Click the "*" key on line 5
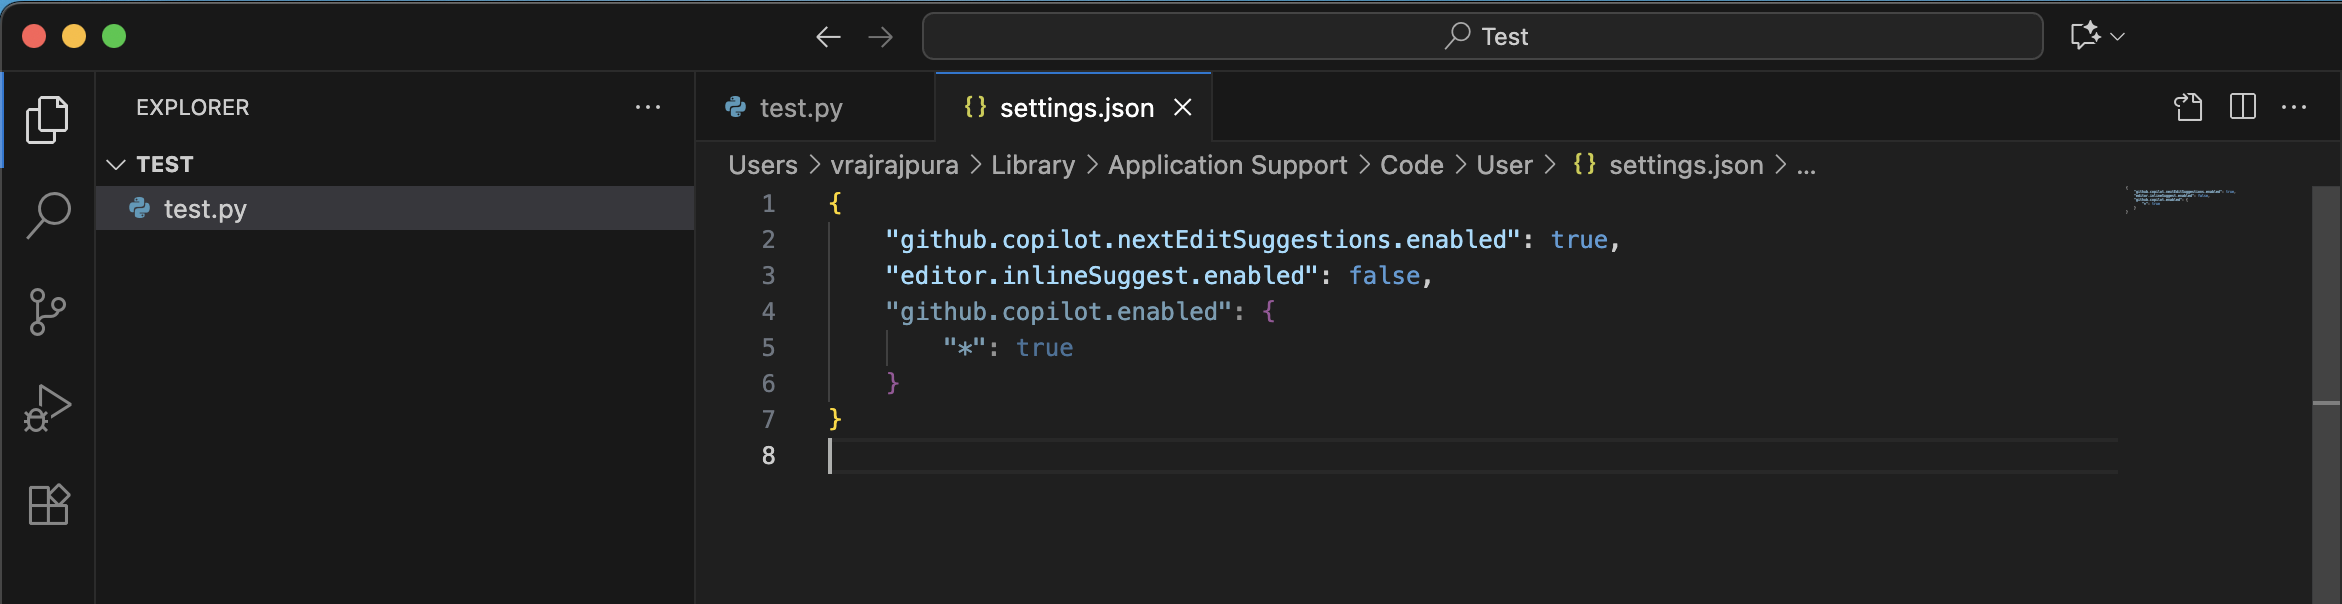The image size is (2342, 604). click(x=964, y=348)
